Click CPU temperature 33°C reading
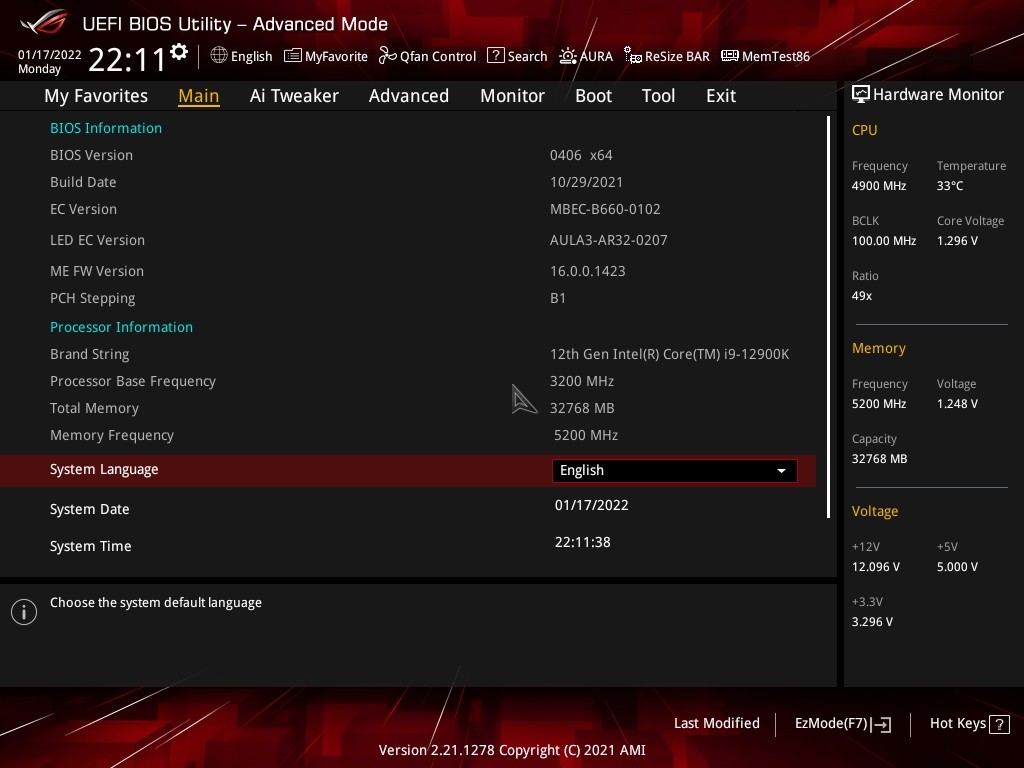This screenshot has height=768, width=1024. 950,185
